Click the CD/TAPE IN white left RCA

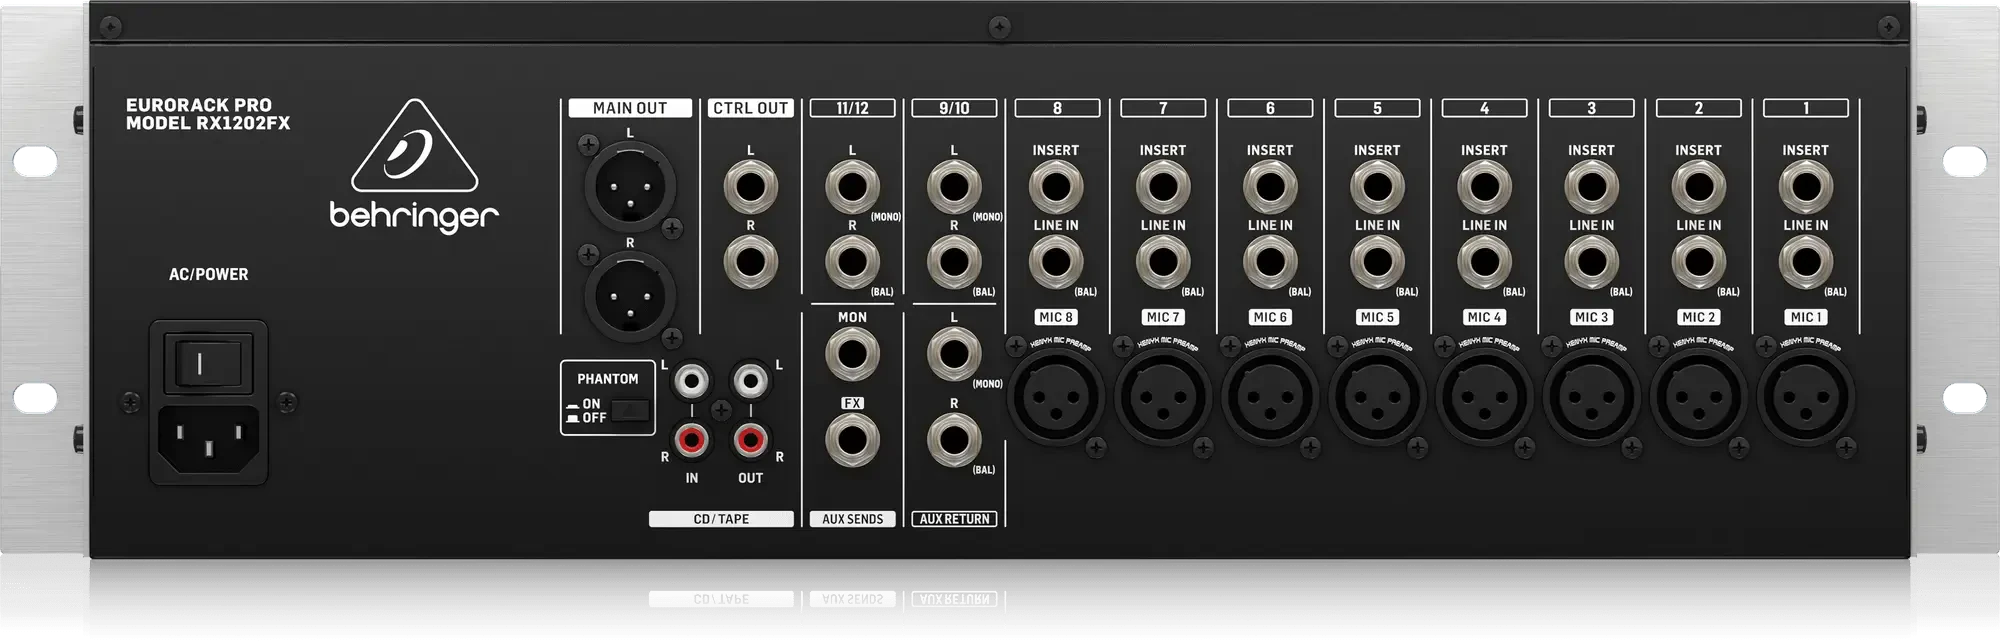pyautogui.click(x=691, y=380)
